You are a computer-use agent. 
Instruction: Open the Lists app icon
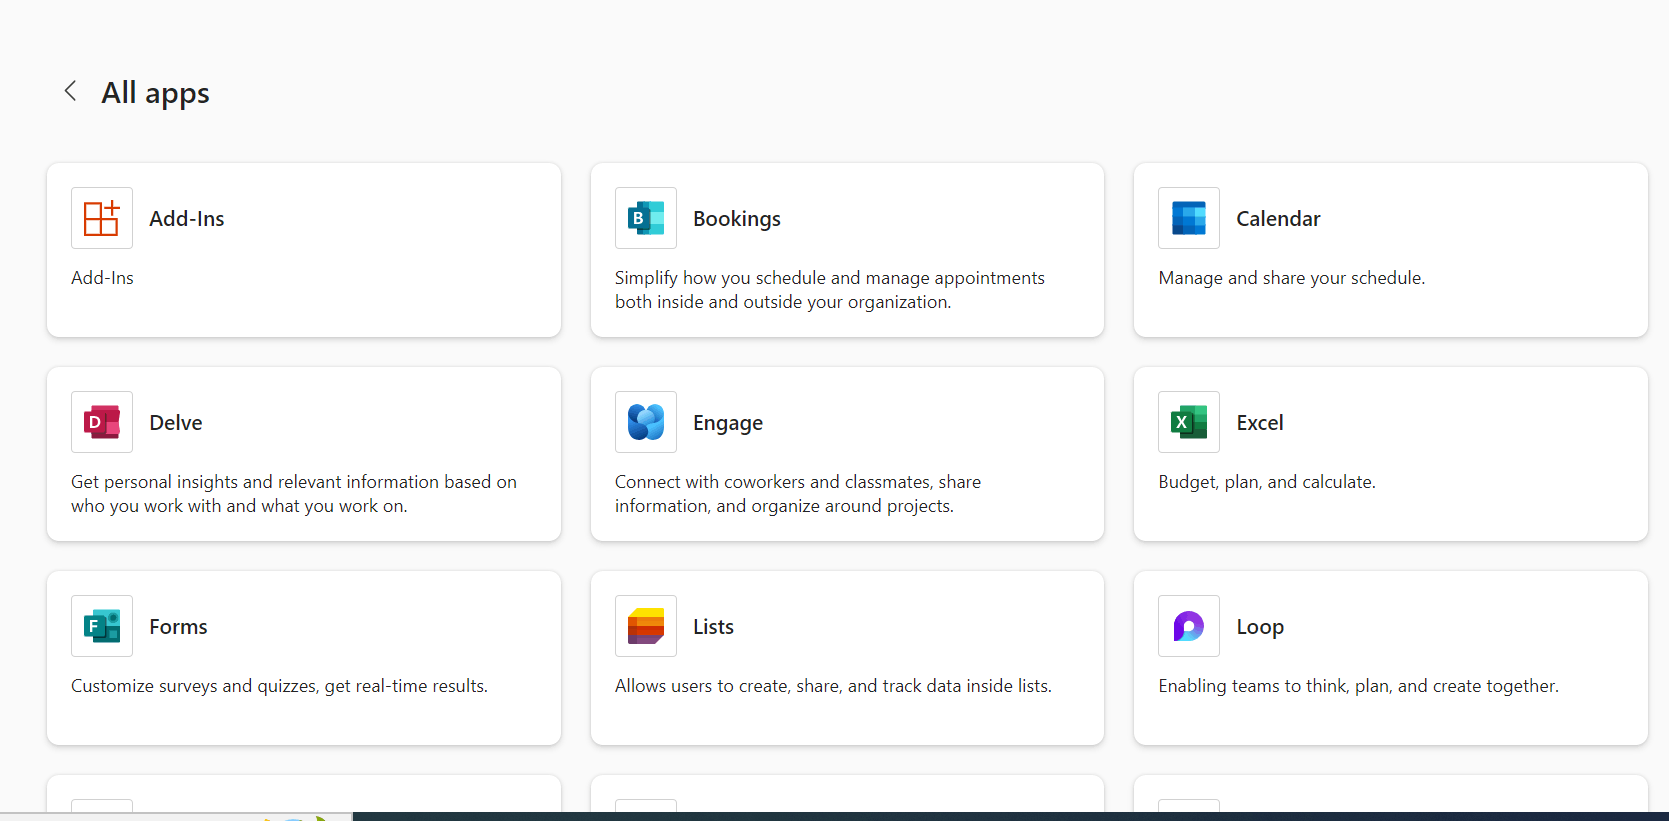point(646,626)
